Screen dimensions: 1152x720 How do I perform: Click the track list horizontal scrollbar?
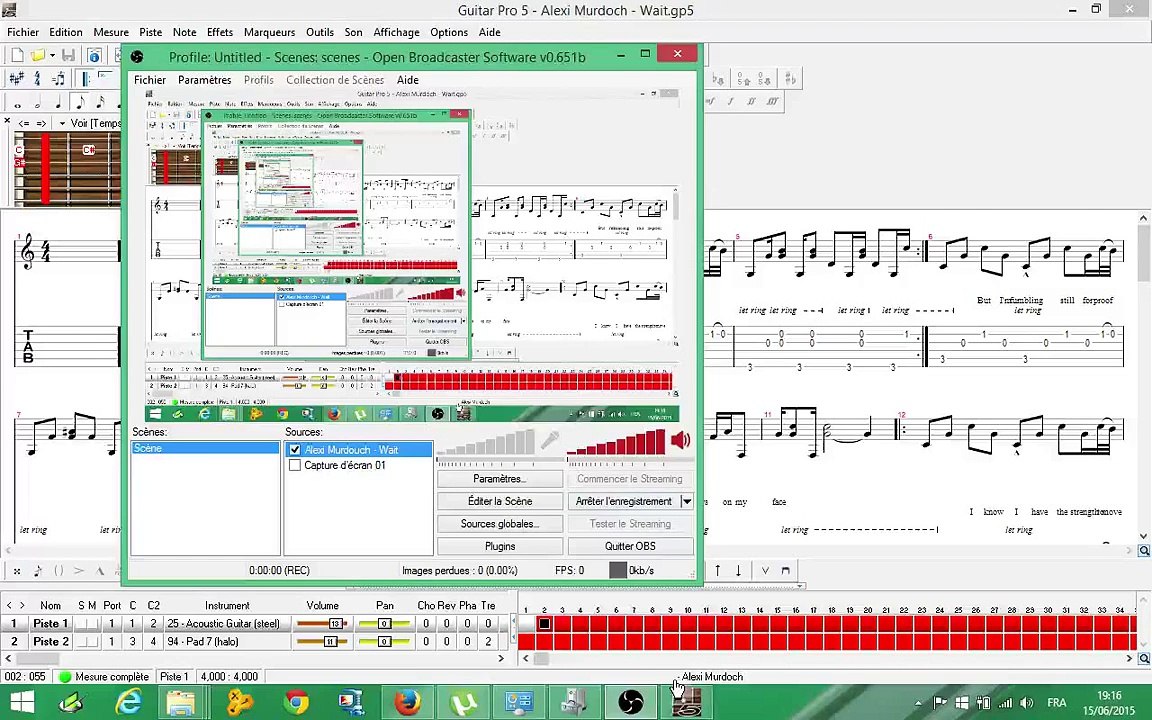tap(256, 659)
